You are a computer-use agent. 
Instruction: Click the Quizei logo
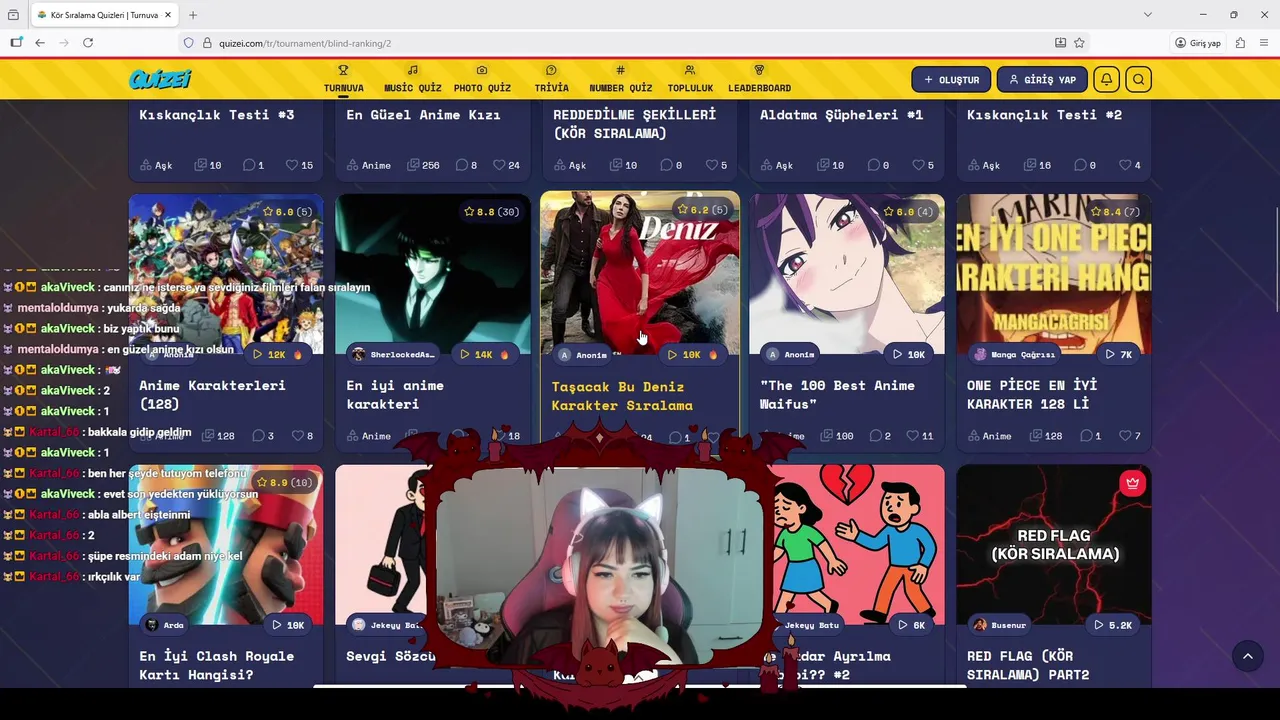(x=160, y=79)
